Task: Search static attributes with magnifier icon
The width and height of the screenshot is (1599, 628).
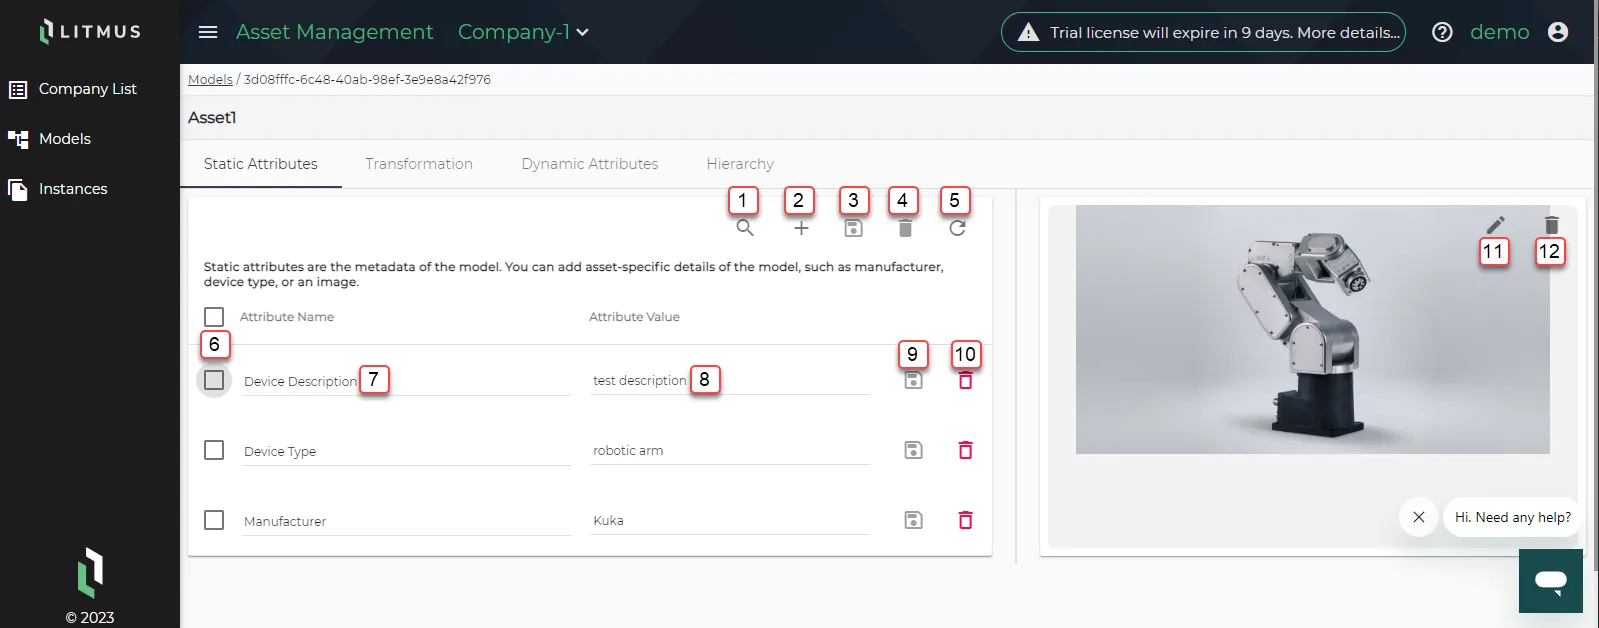Action: pyautogui.click(x=745, y=228)
